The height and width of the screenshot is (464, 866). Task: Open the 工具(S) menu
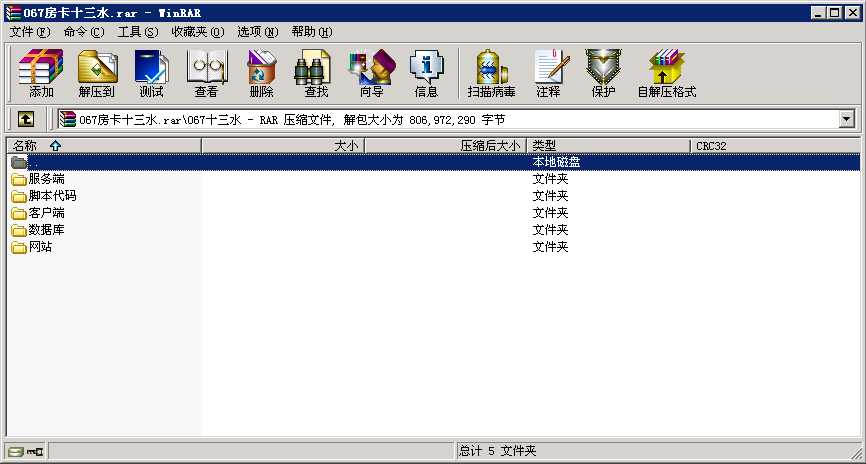[138, 32]
